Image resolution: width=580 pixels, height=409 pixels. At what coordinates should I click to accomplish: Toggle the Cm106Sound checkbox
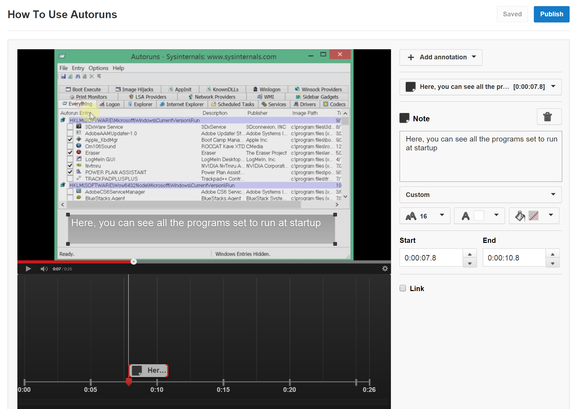tap(70, 146)
